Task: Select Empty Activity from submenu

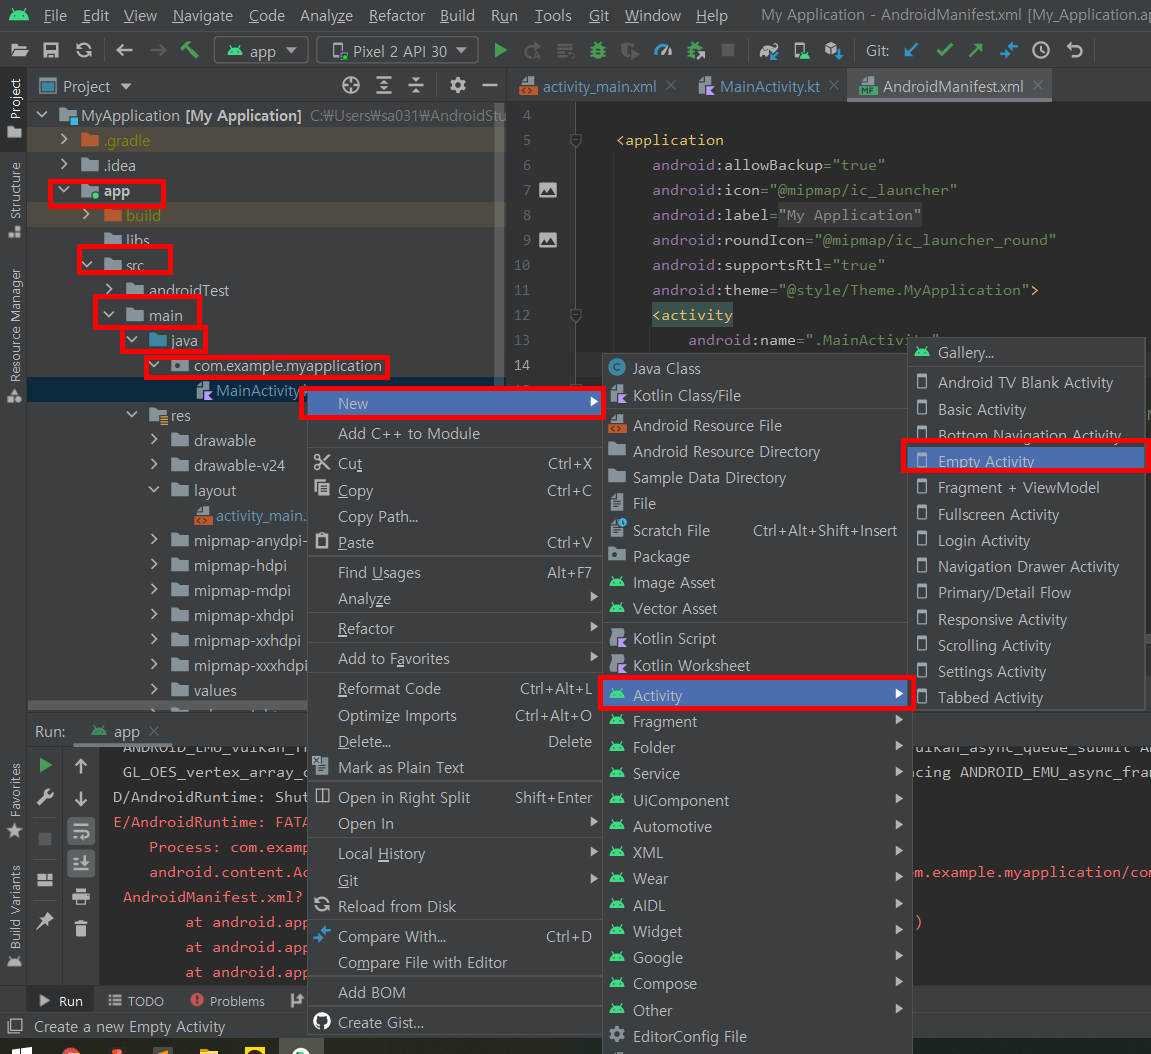Action: [1025, 461]
